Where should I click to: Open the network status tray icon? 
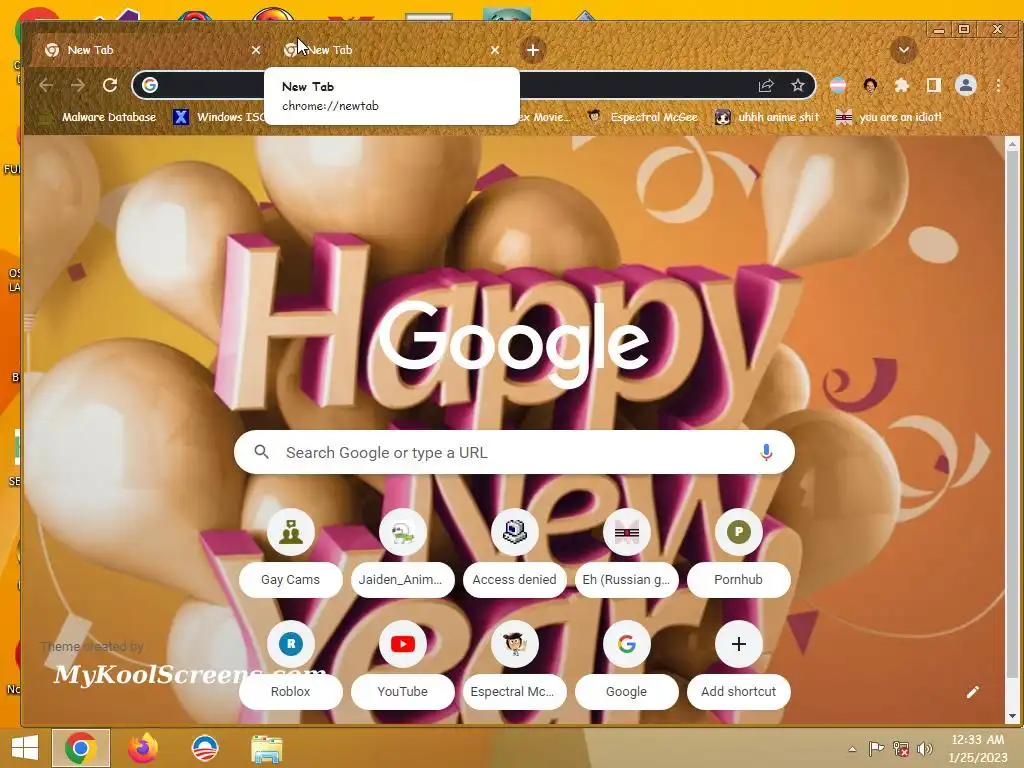901,749
